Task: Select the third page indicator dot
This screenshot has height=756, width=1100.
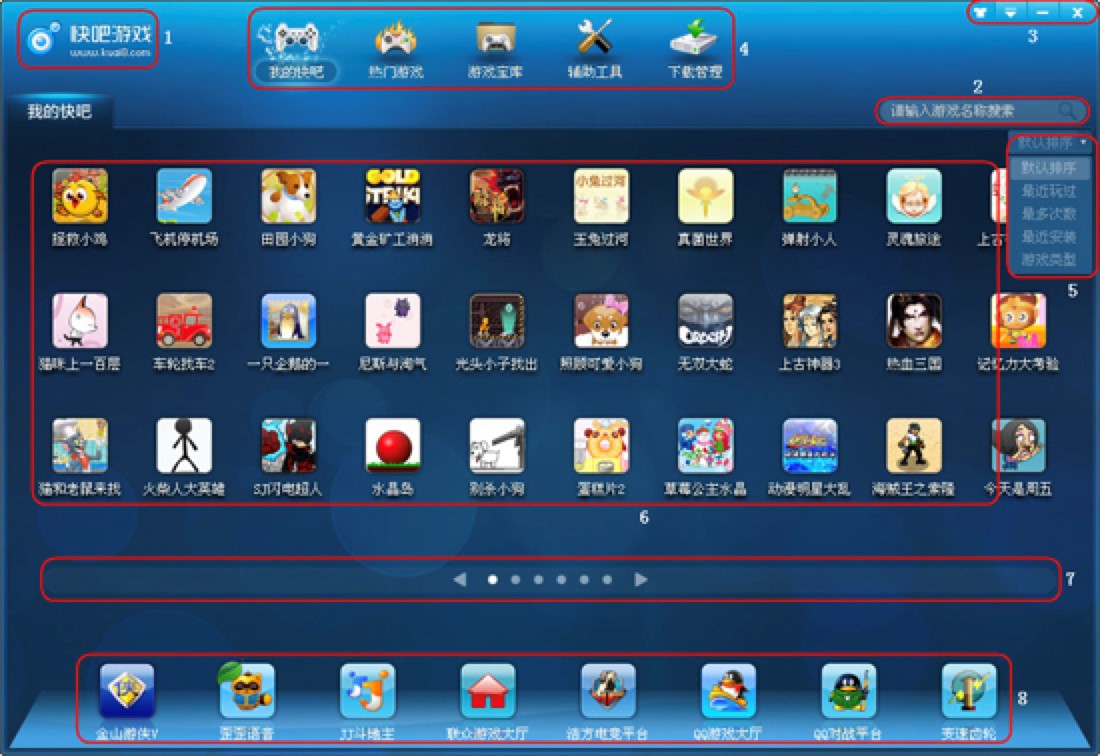Action: (x=539, y=579)
